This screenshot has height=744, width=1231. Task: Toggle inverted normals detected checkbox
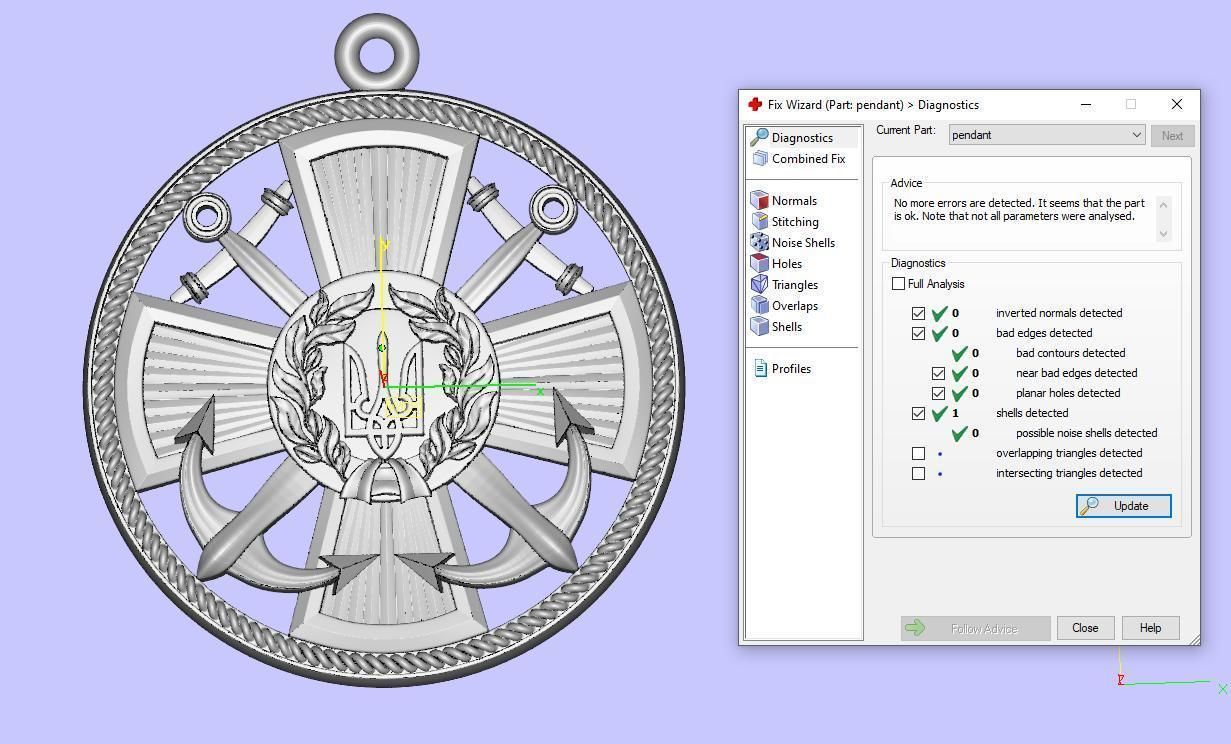click(918, 313)
